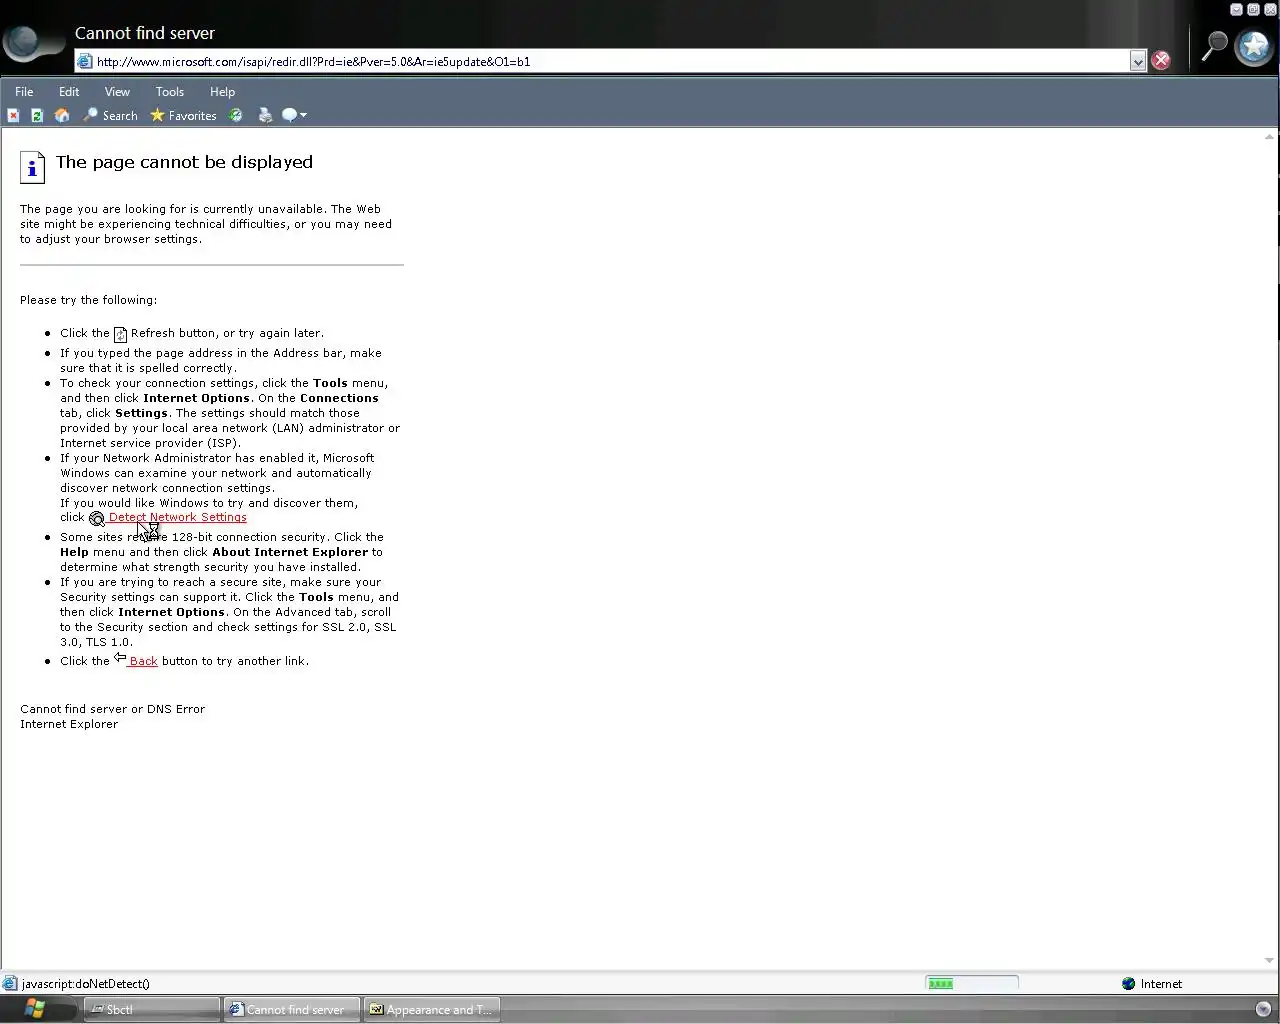Screen dimensions: 1280x1024
Task: Click the status bar page icon
Action: pyautogui.click(x=10, y=984)
